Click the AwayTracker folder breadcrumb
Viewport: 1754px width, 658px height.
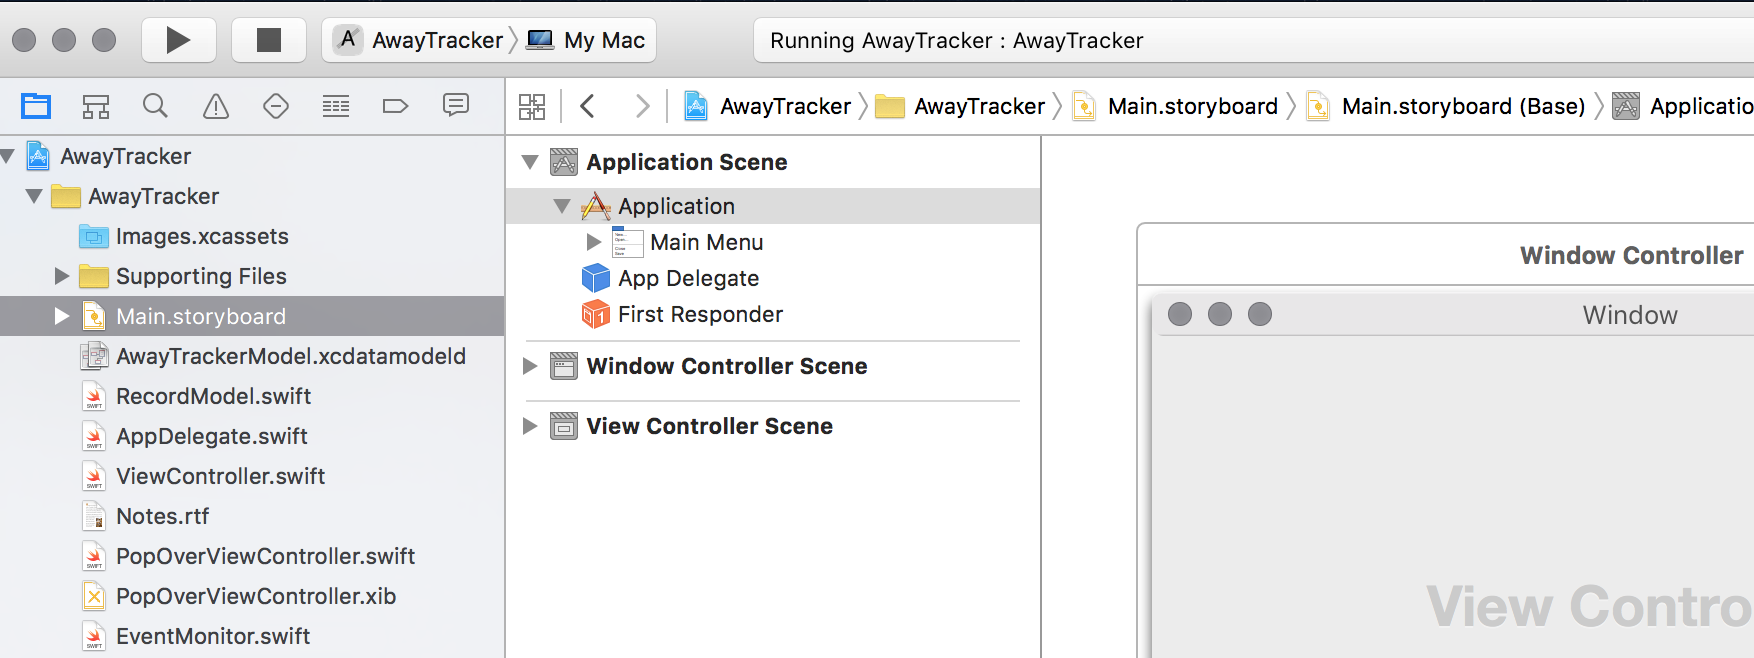[960, 106]
